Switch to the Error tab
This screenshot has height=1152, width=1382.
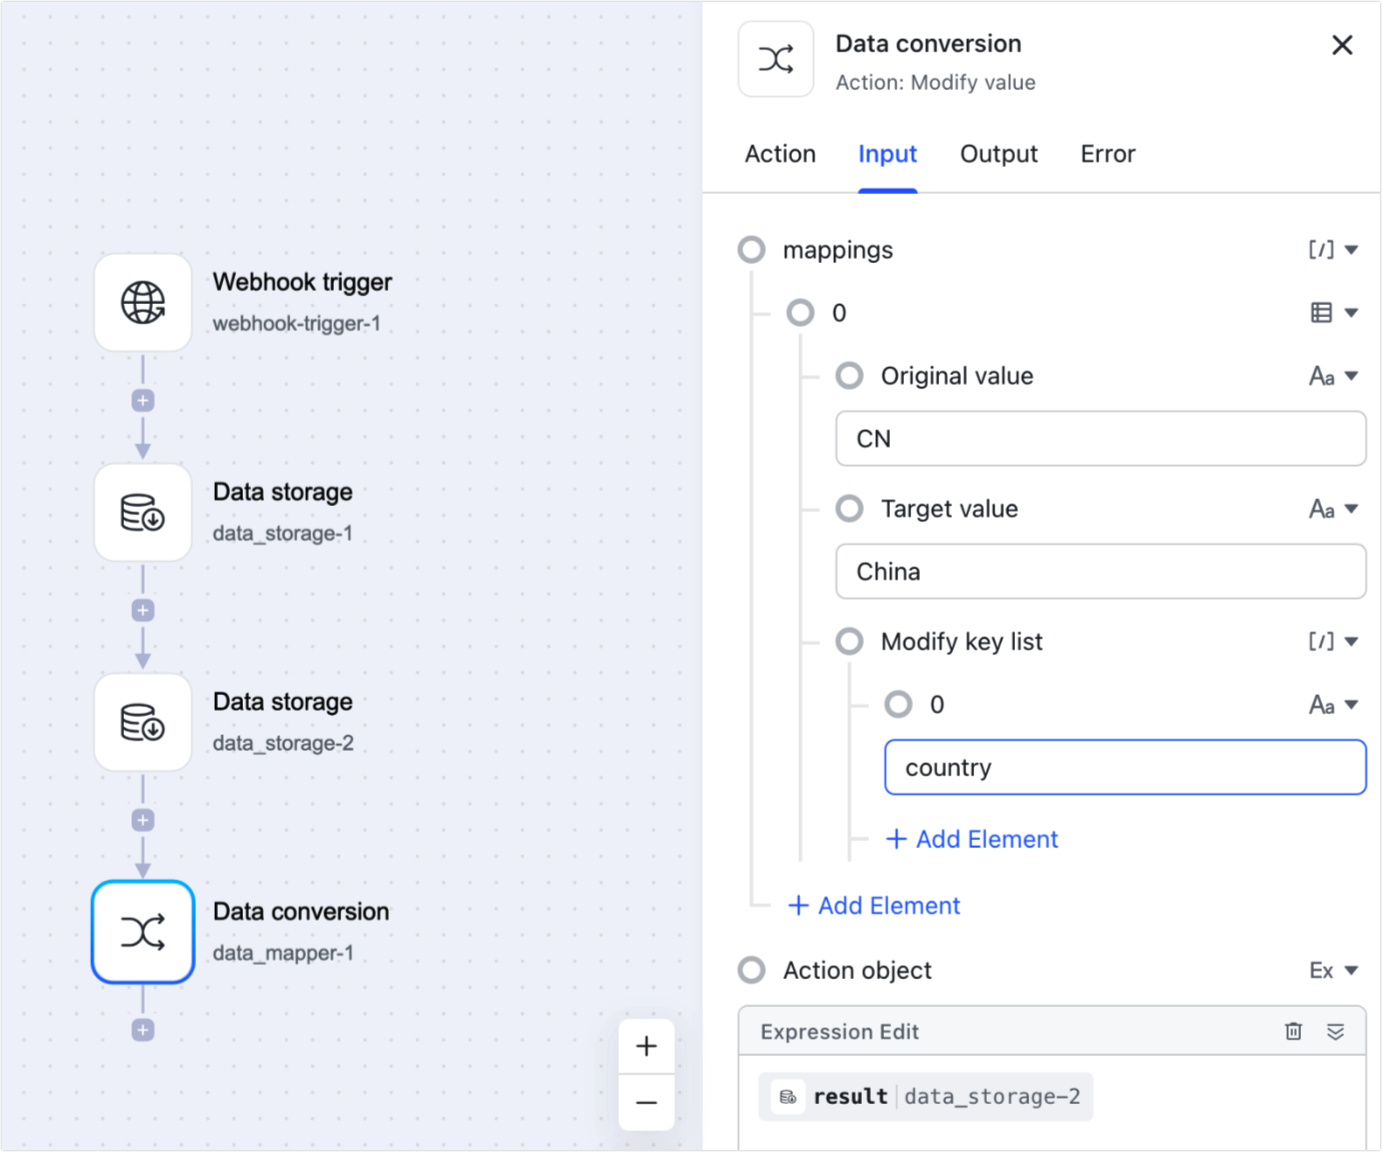[1107, 154]
